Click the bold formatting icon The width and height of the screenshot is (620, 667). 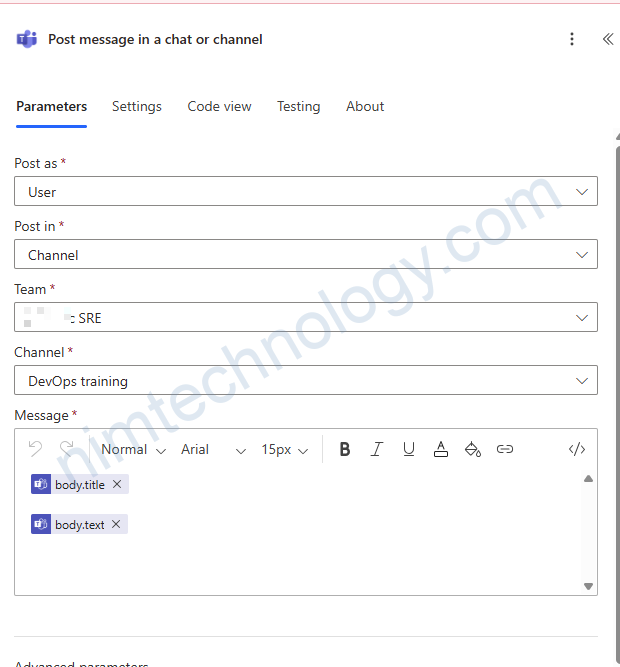point(345,450)
